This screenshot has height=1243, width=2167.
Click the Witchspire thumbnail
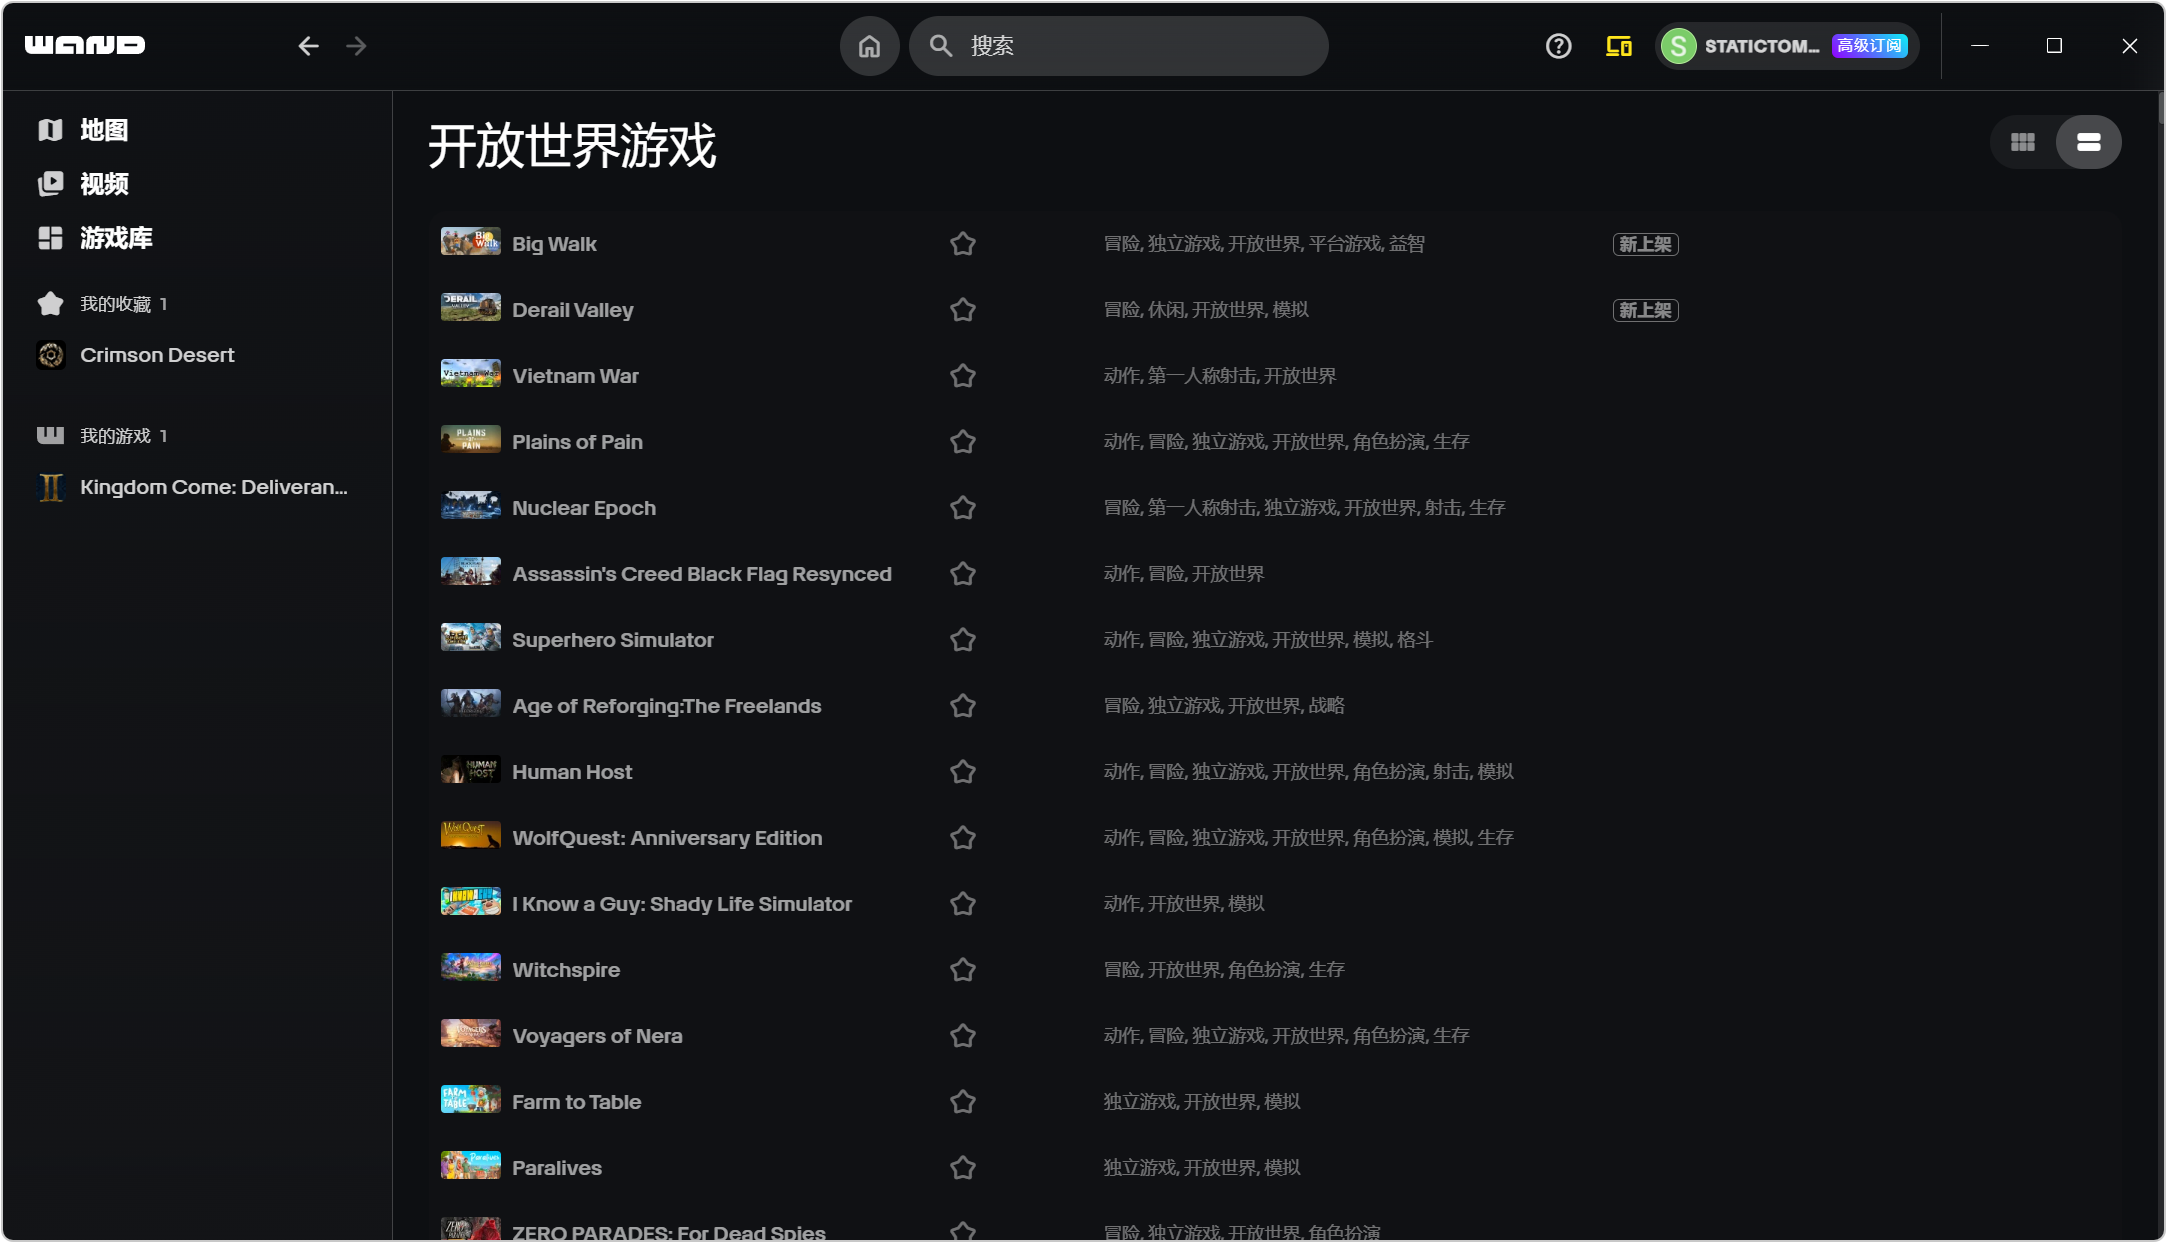(x=471, y=969)
